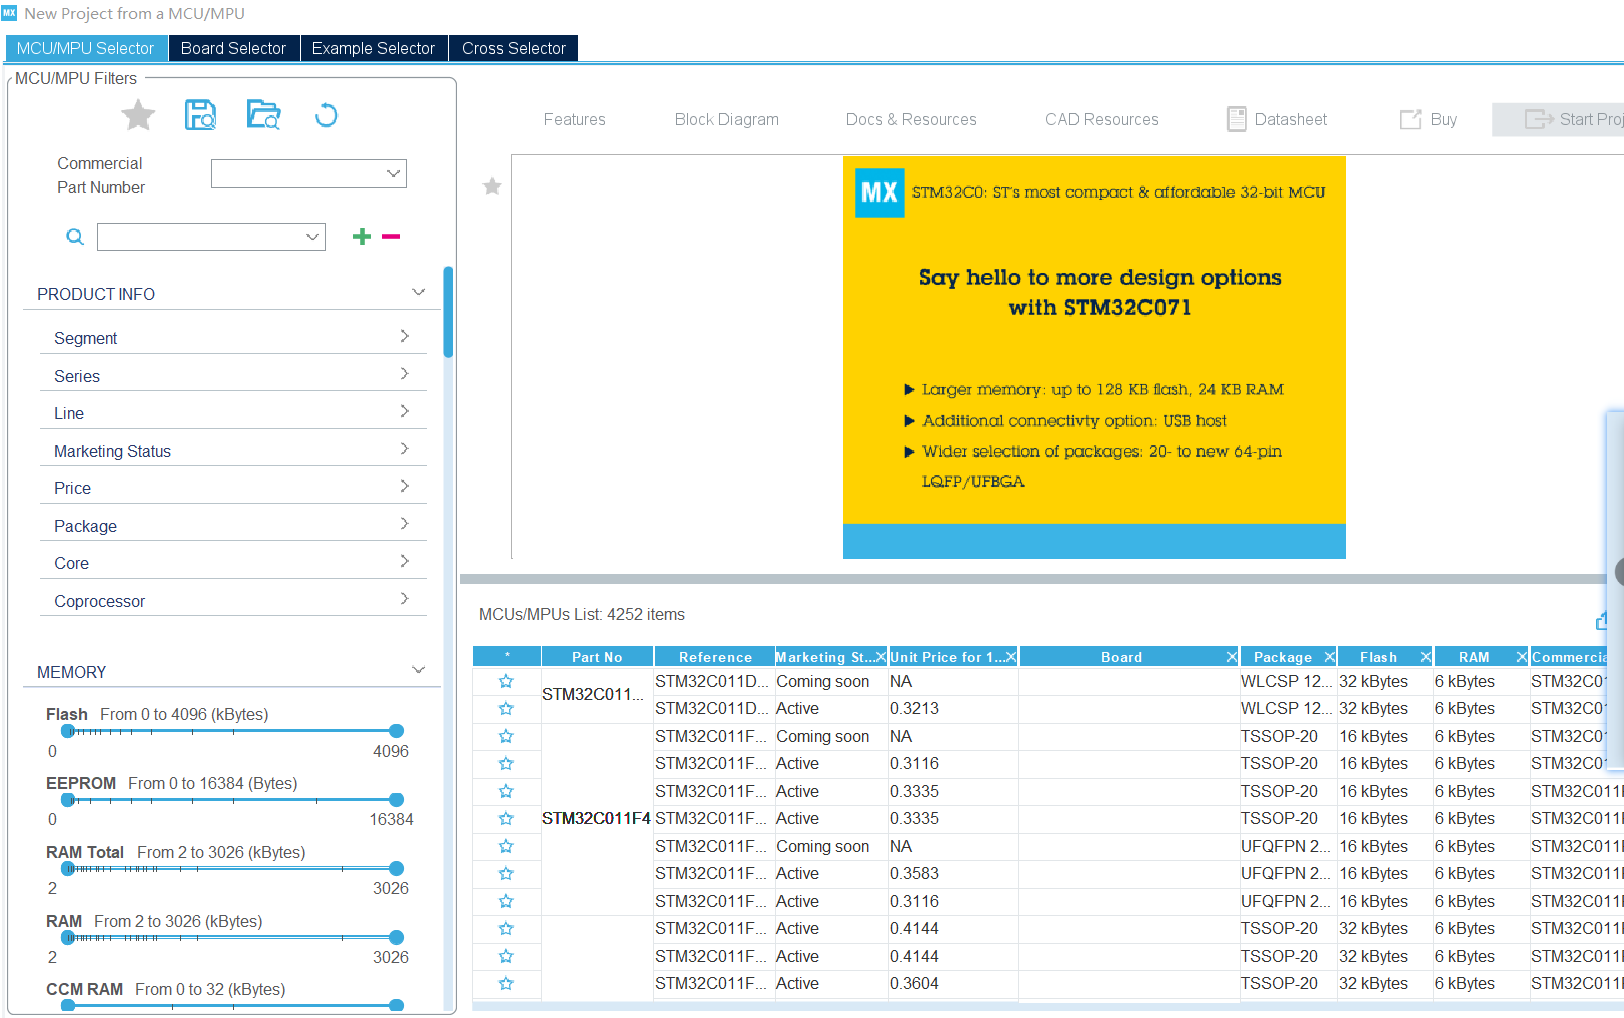Image resolution: width=1624 pixels, height=1018 pixels.
Task: Sort by Part No column header
Action: tap(597, 657)
